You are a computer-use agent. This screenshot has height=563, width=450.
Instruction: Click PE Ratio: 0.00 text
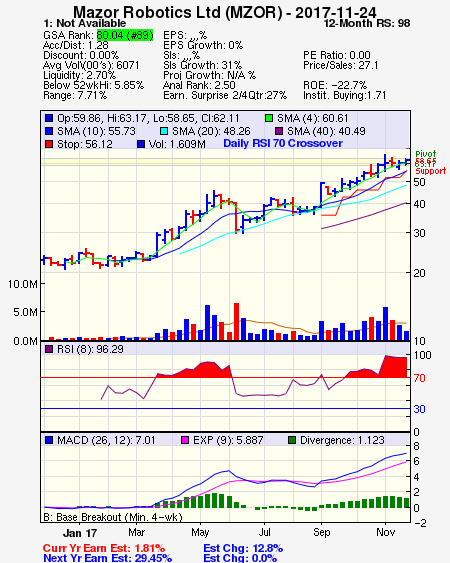pos(337,55)
